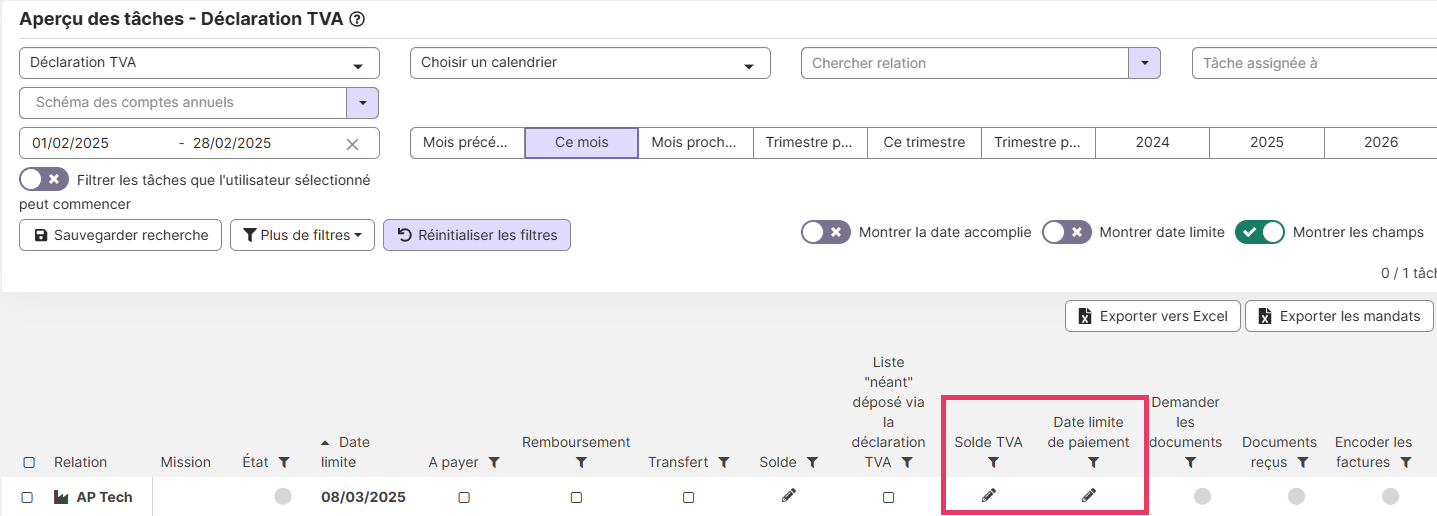Open filter for A payer column
This screenshot has height=516, width=1437.
pos(493,462)
